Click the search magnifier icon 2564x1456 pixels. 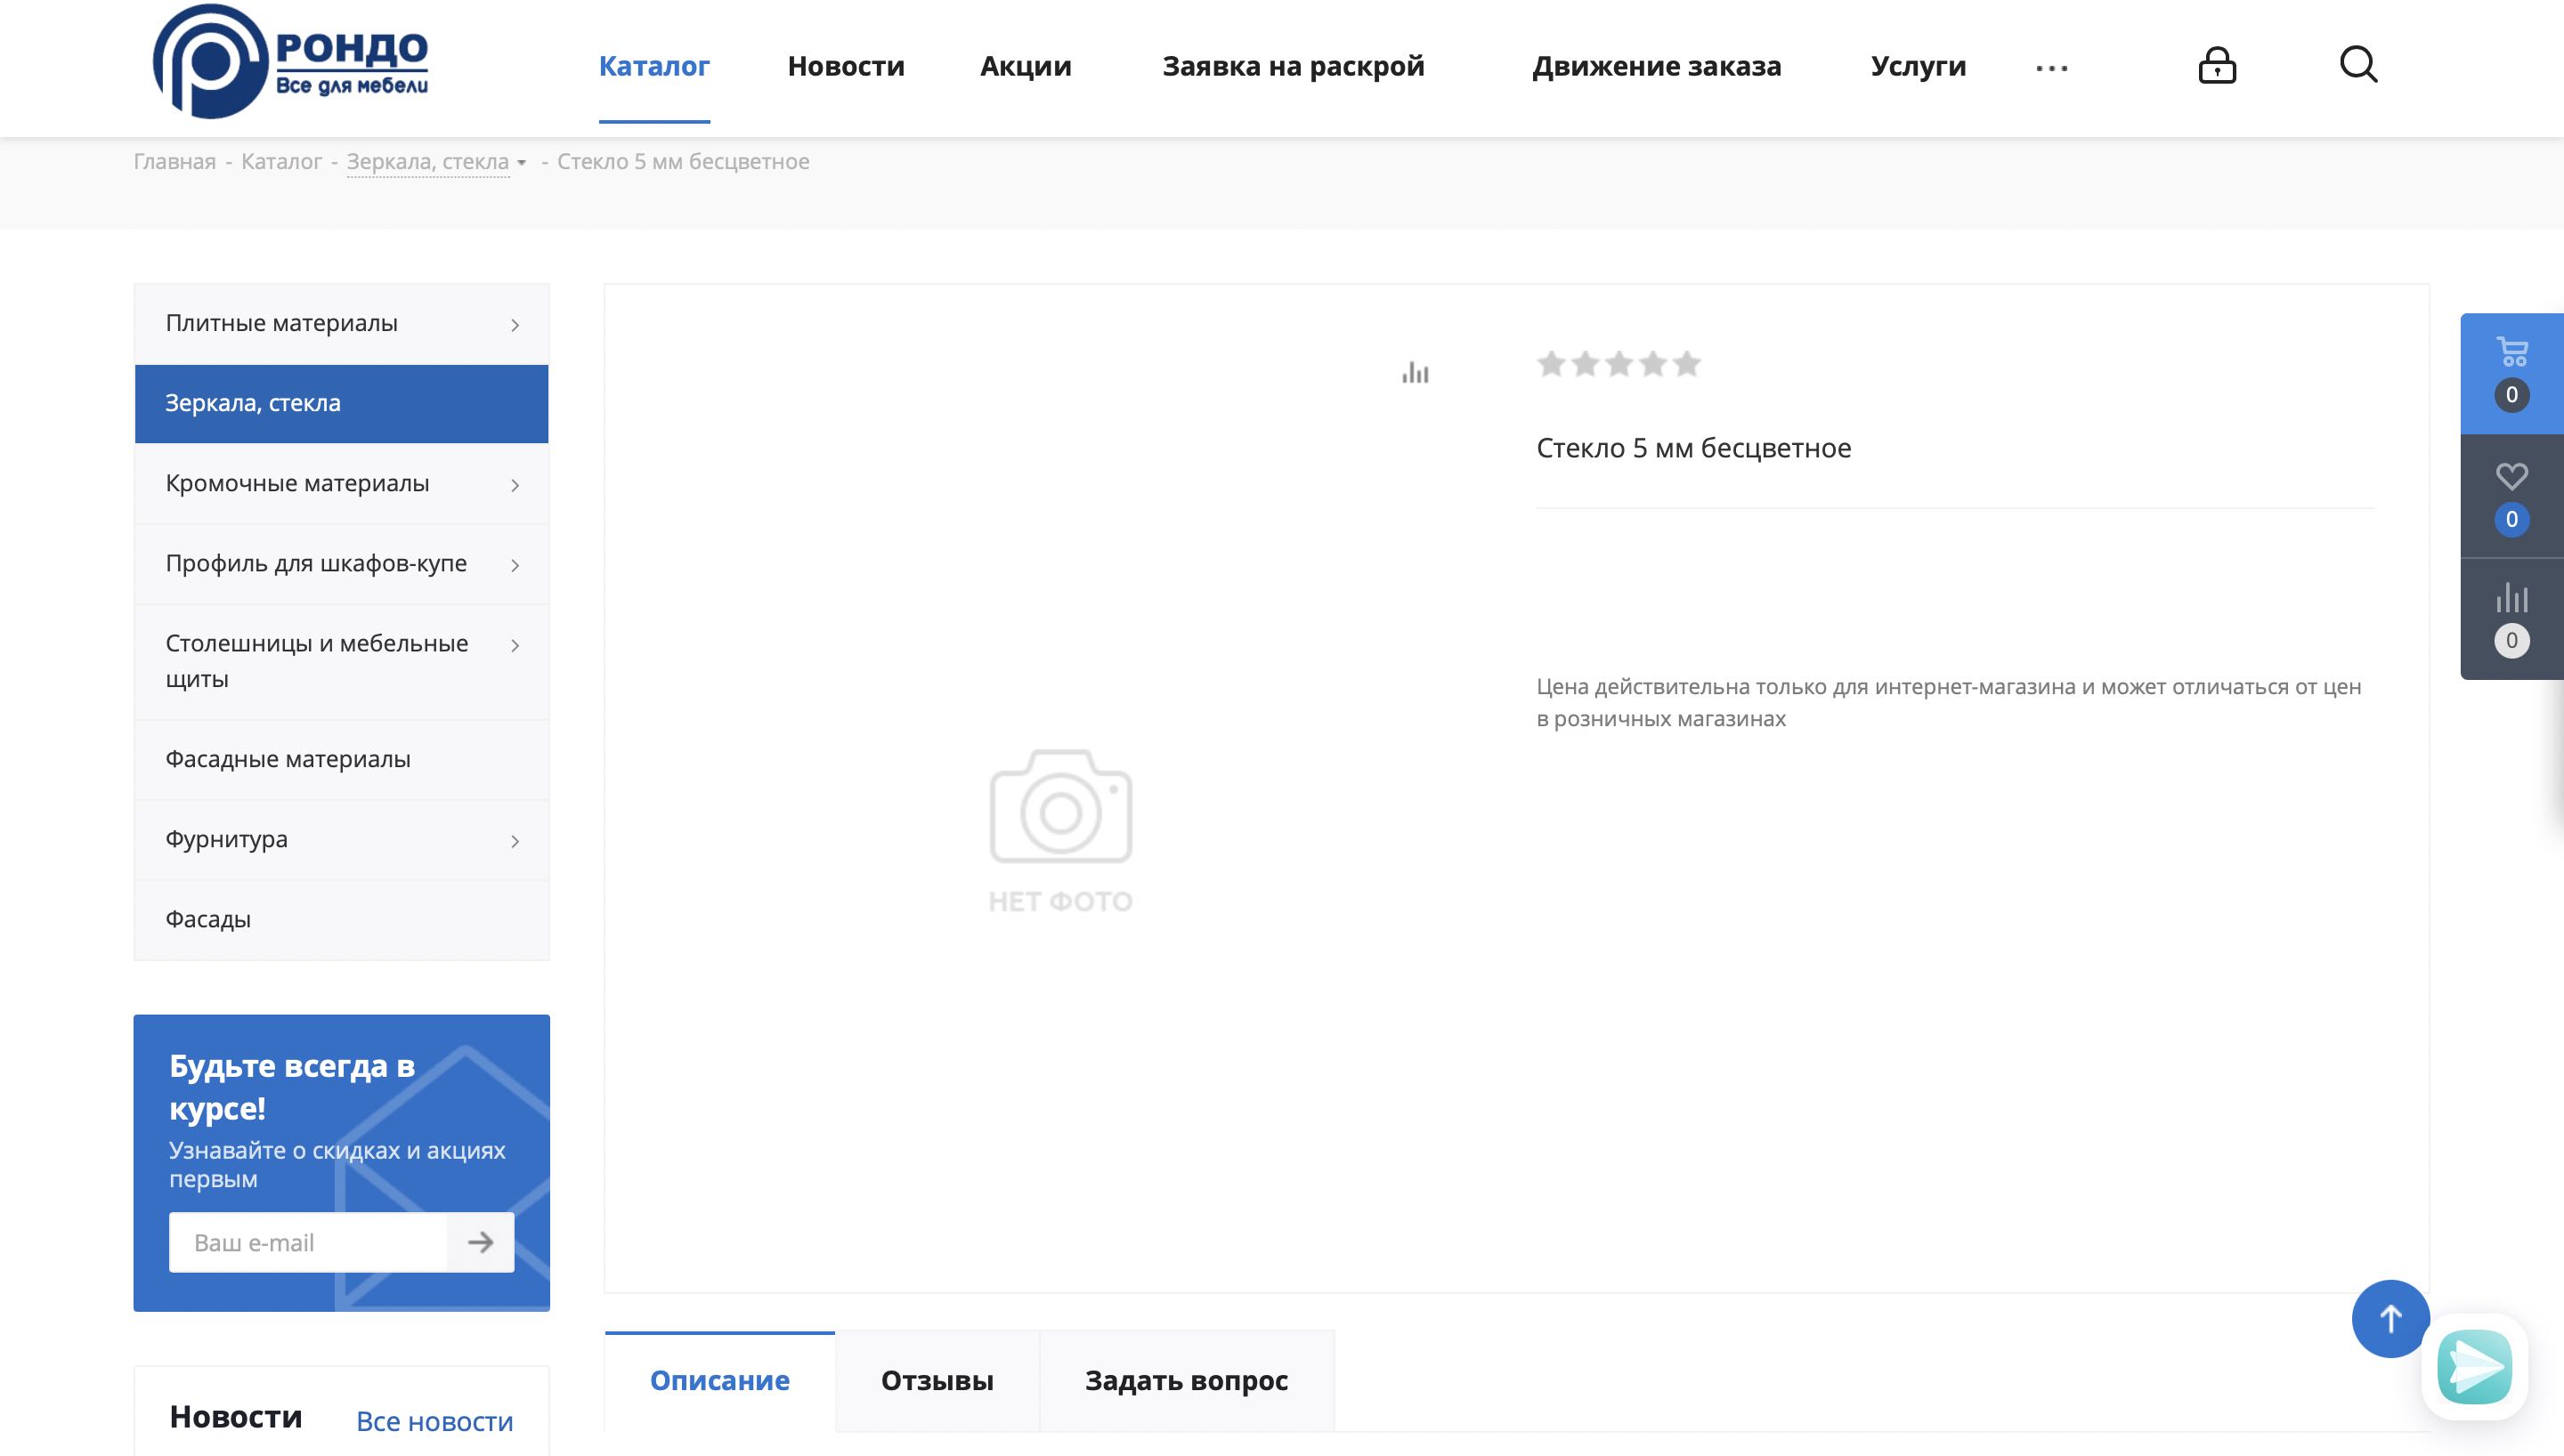click(2358, 65)
